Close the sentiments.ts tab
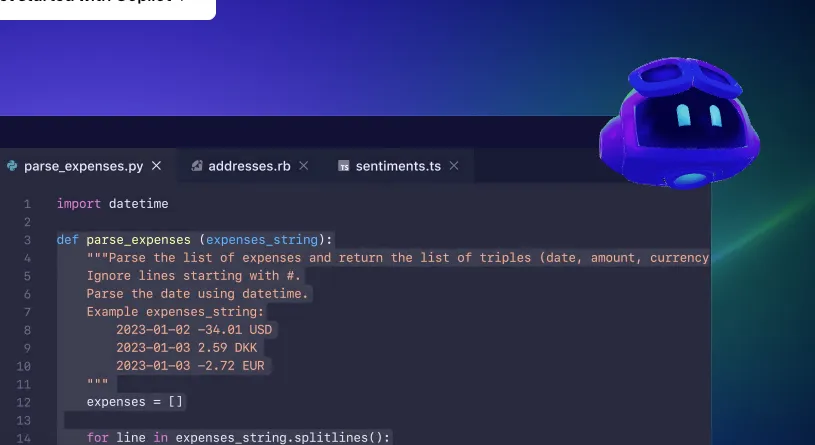Image resolution: width=815 pixels, height=445 pixels. click(454, 166)
